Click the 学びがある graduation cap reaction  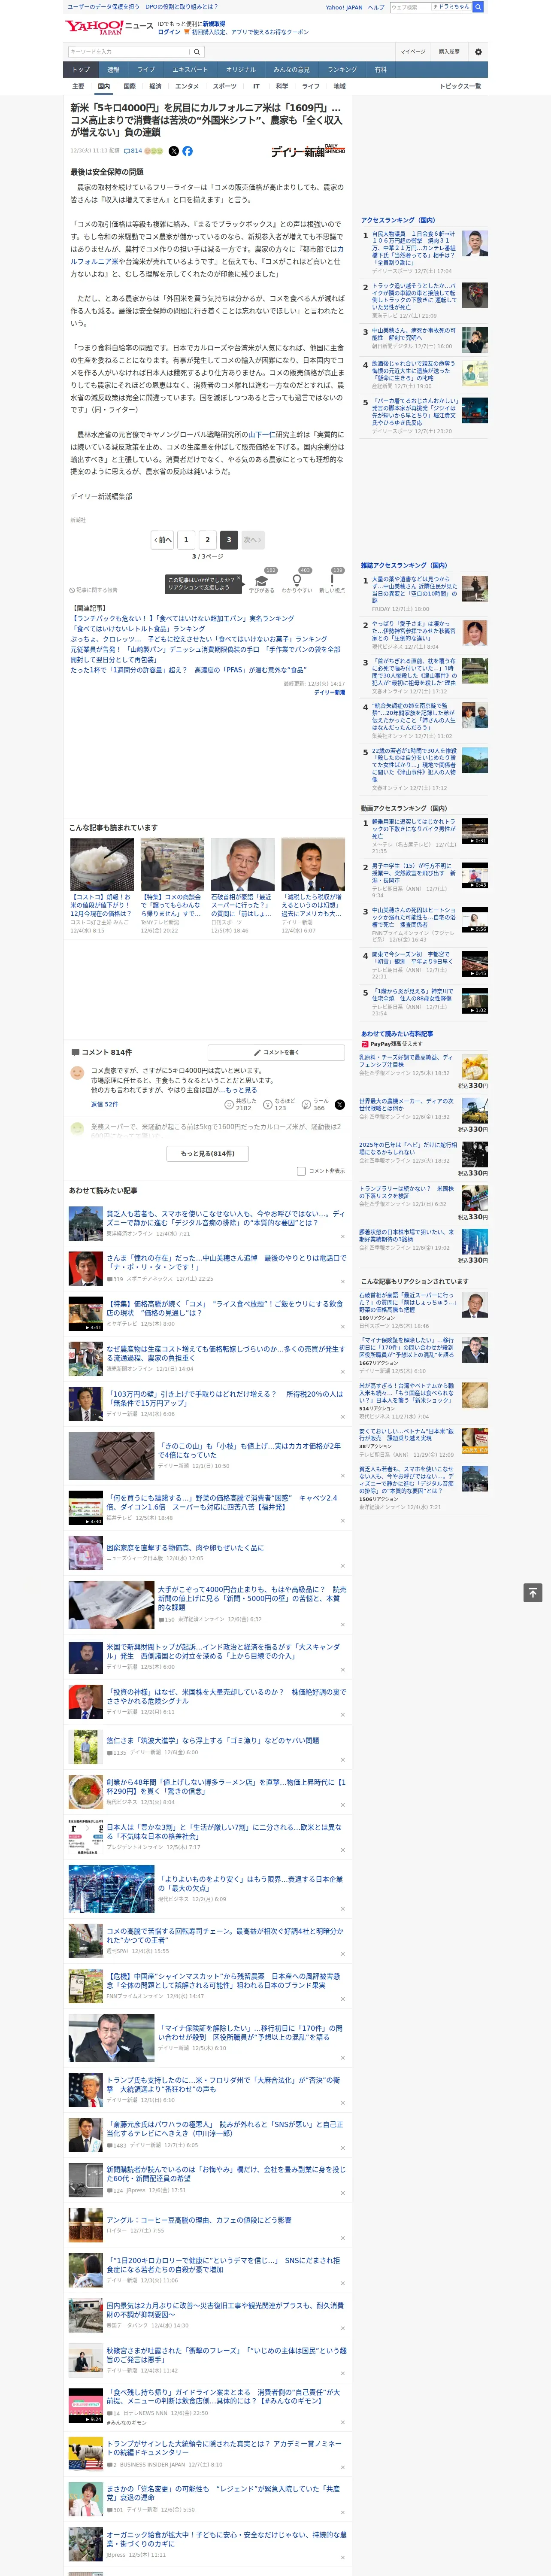click(262, 580)
